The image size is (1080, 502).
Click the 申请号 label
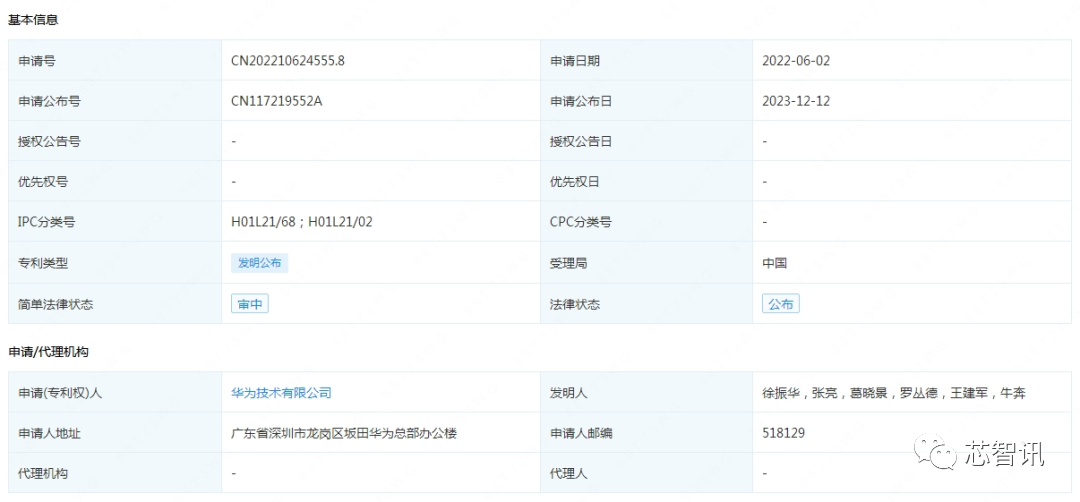pyautogui.click(x=37, y=60)
